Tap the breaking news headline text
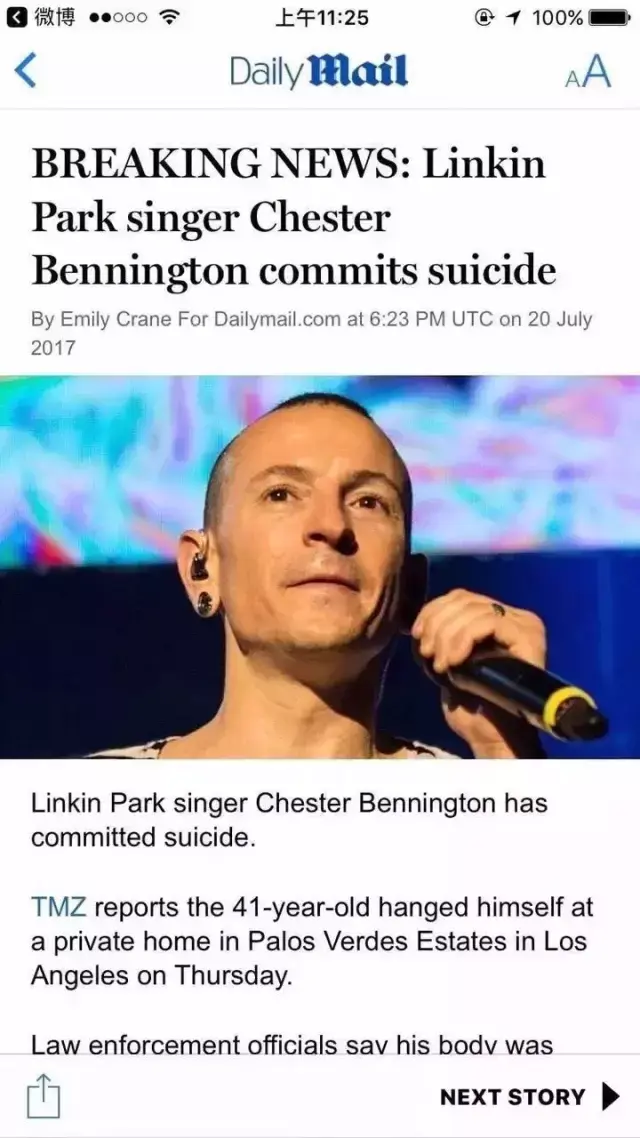Screen dimensions: 640x1138 pos(294,216)
